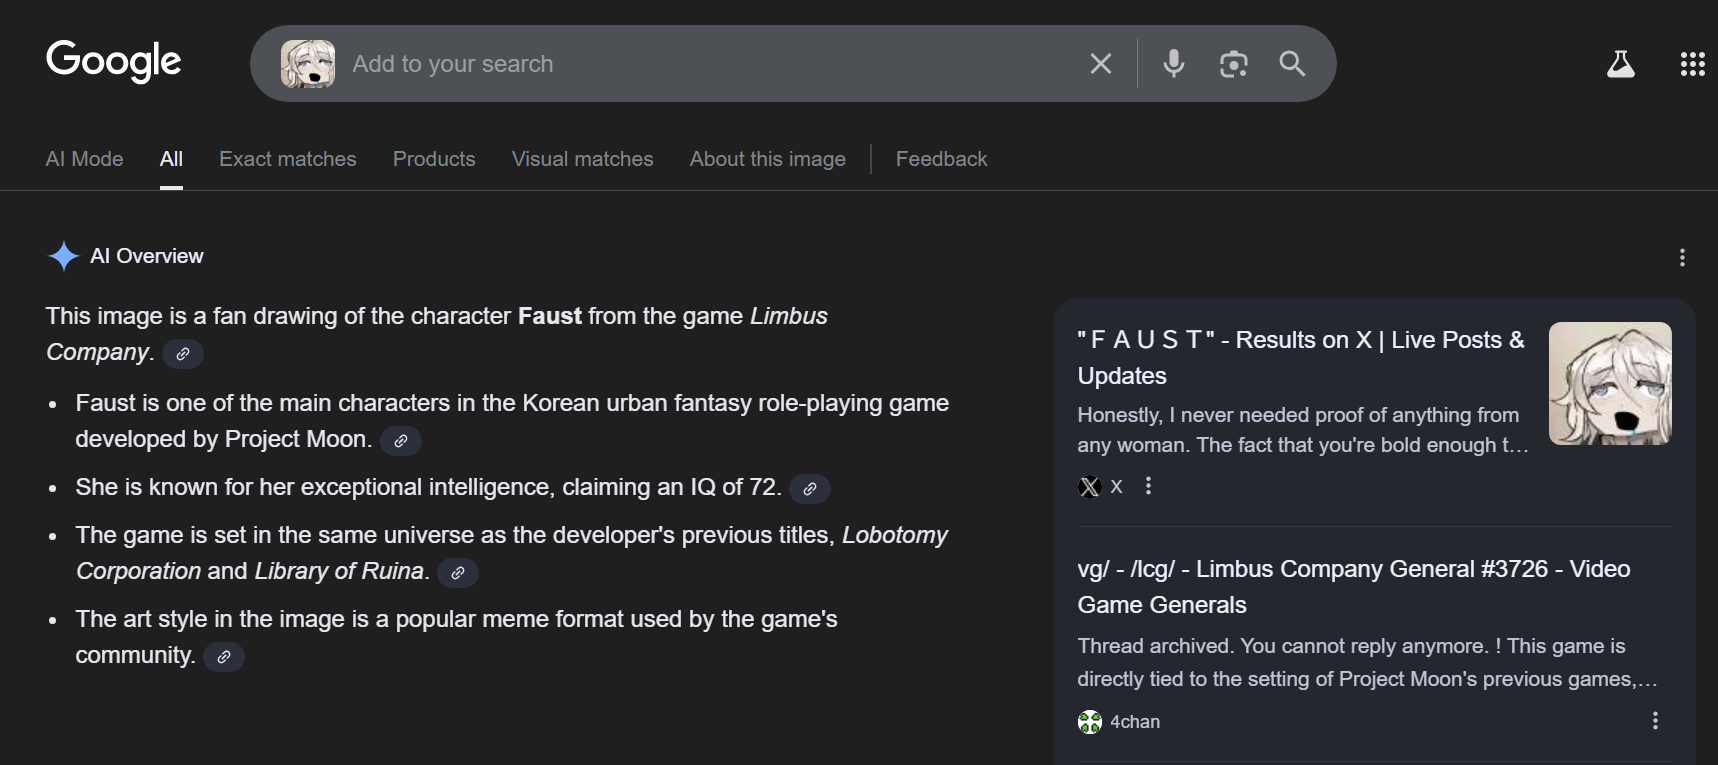Click the 4chan source label
This screenshot has width=1718, height=765.
click(x=1135, y=722)
